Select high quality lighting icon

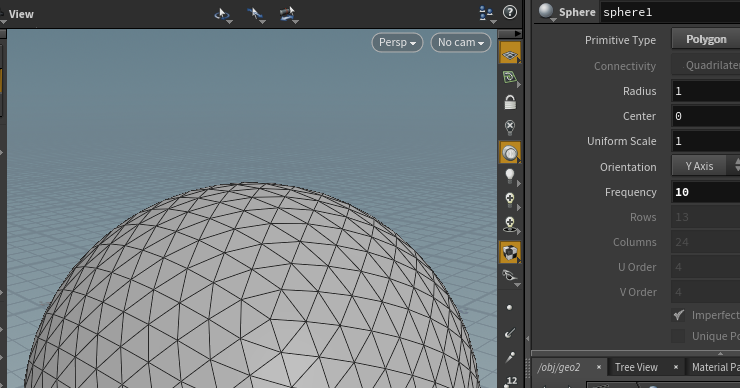510,200
